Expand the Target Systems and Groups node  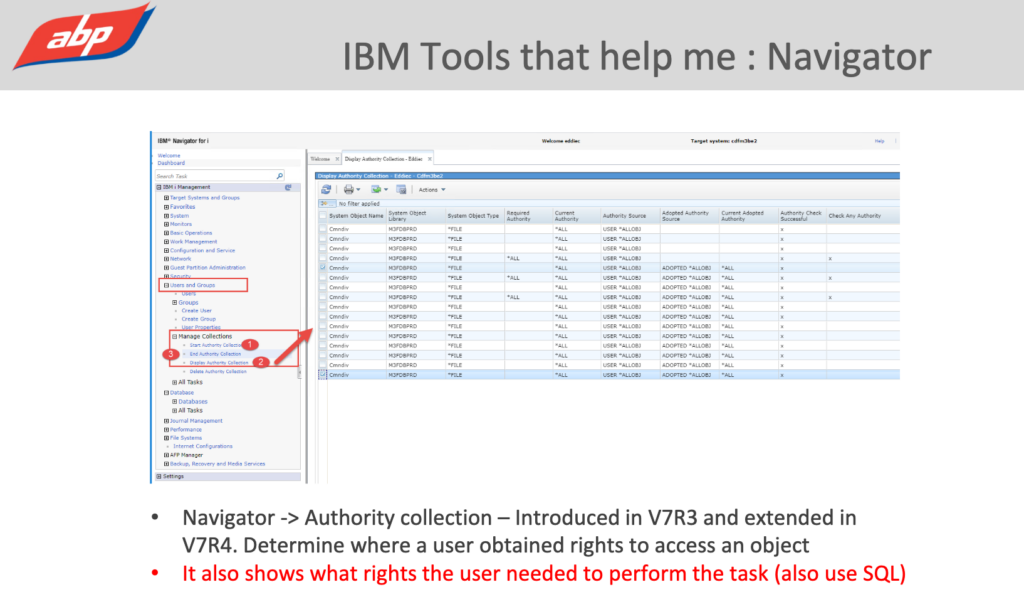tap(167, 198)
